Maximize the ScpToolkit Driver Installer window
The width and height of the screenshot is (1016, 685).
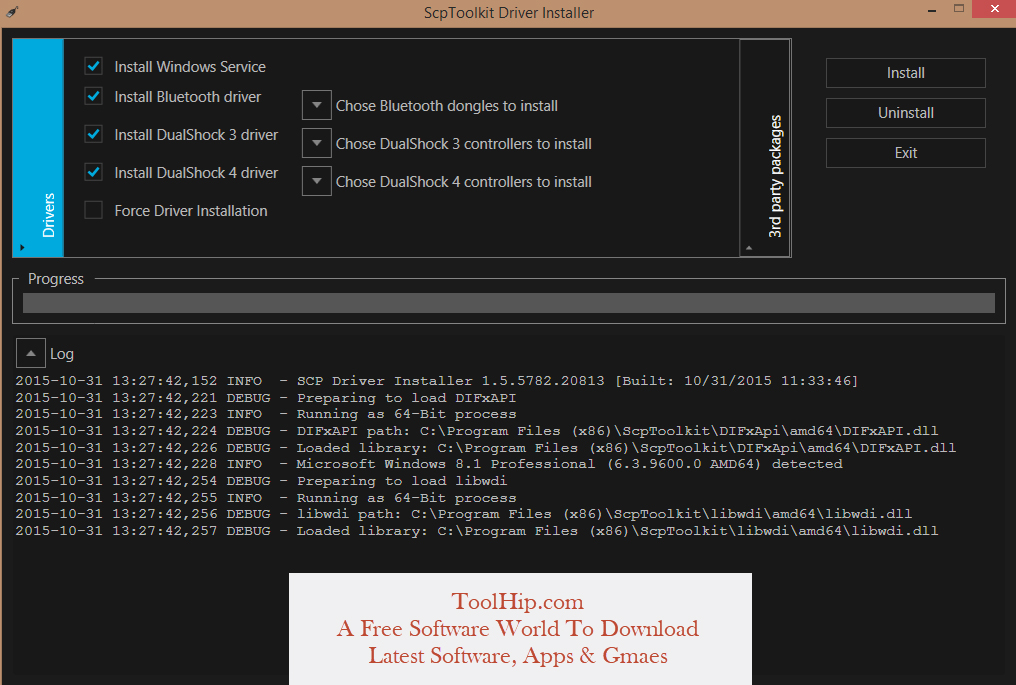click(x=959, y=9)
